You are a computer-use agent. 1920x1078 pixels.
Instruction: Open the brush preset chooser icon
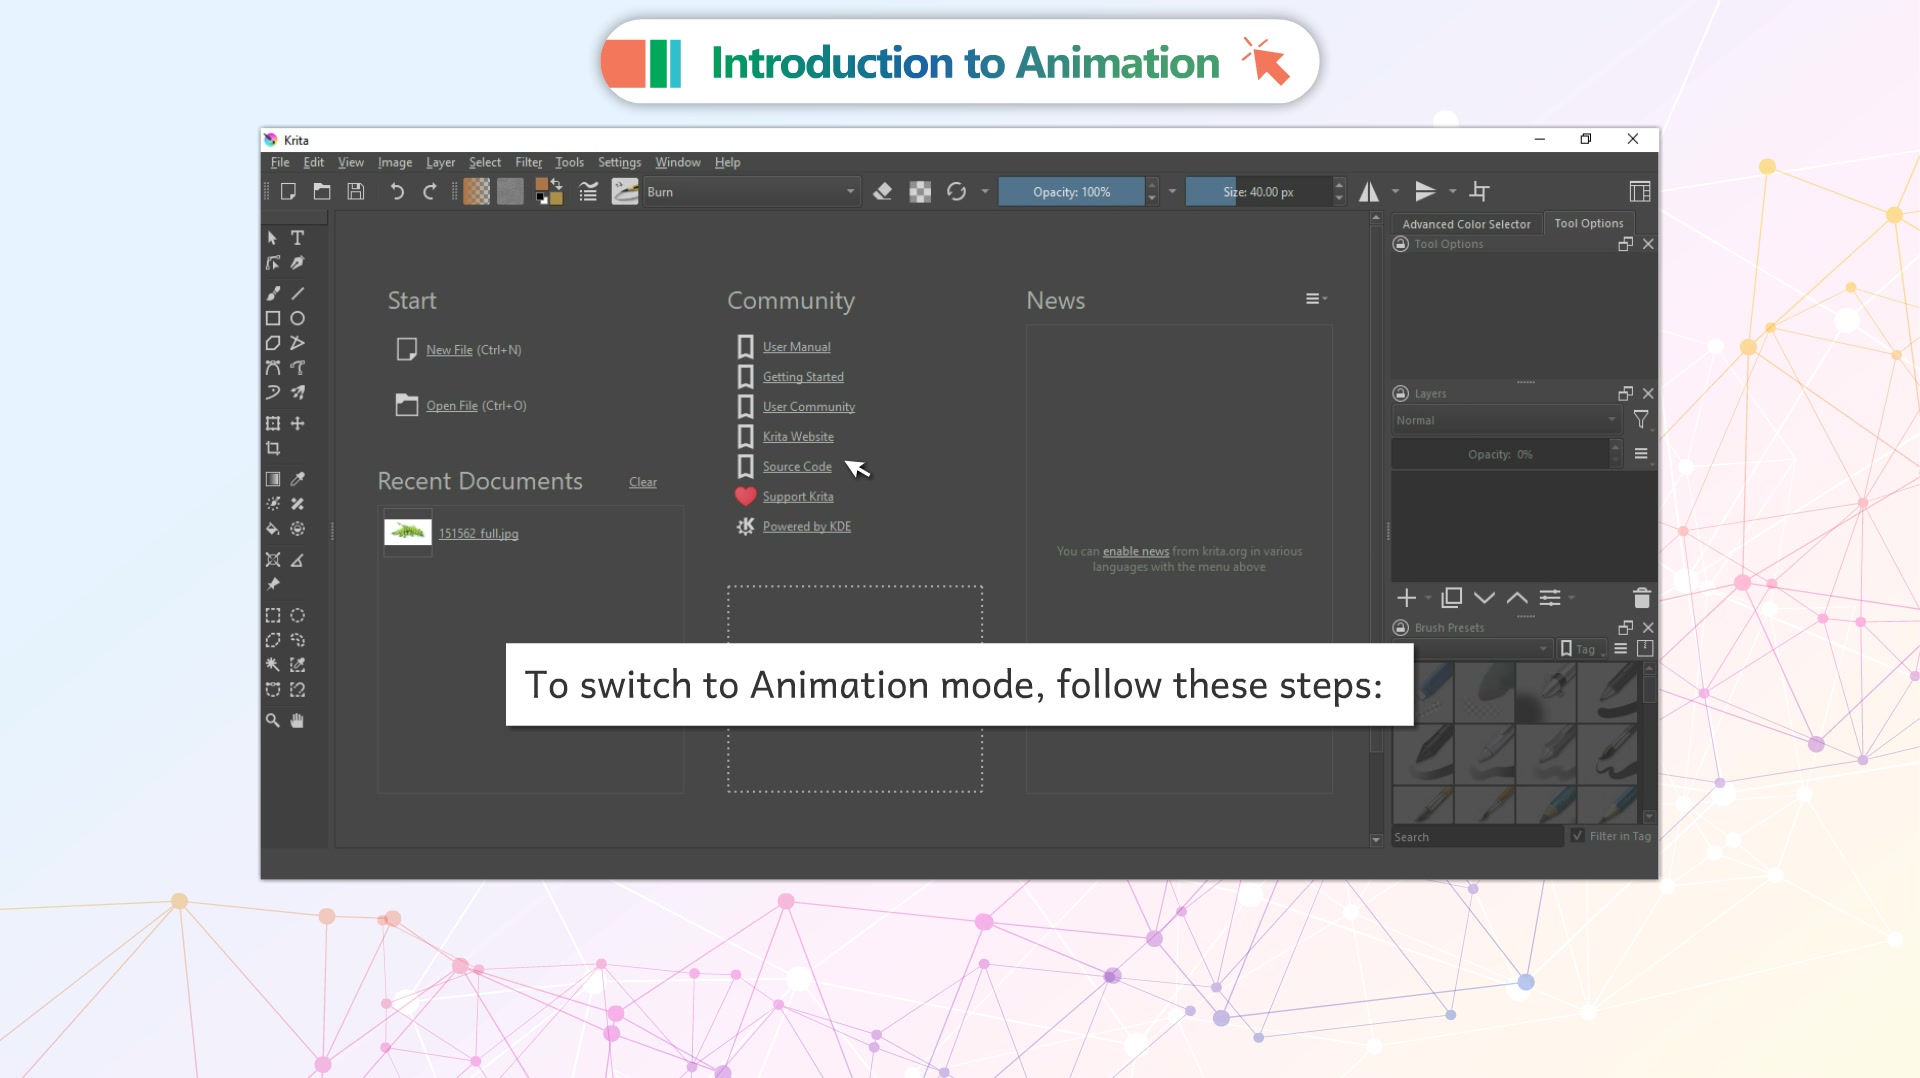[x=625, y=192]
